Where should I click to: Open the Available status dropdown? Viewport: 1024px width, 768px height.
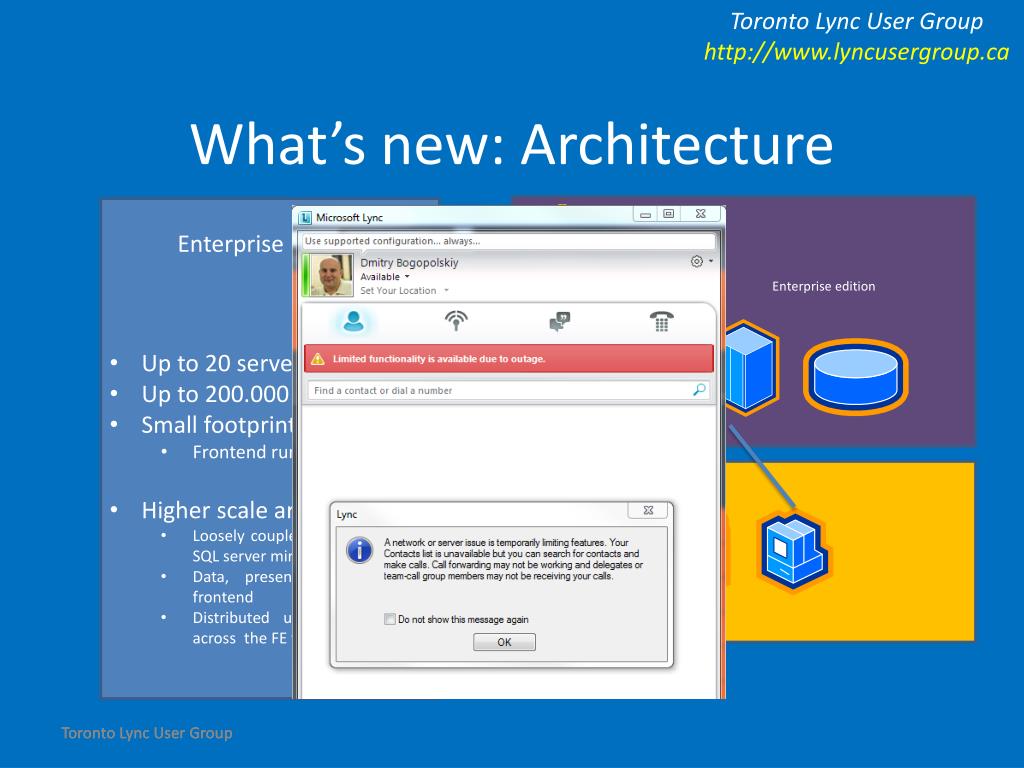pos(385,277)
